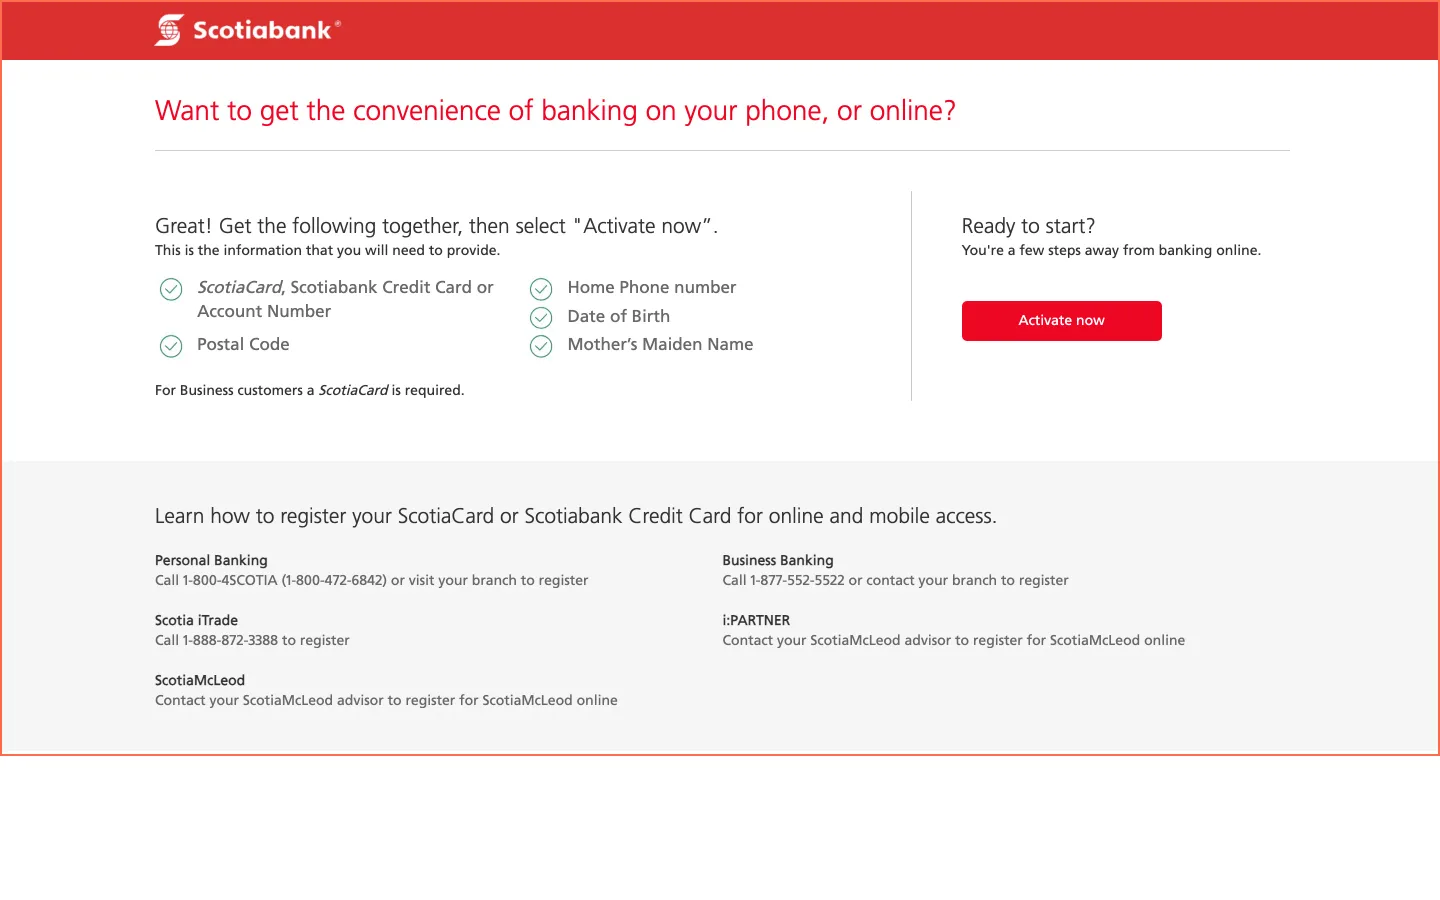Click checkmark icon beside ScotiaCard account number
Viewport: 1440px width, 900px height.
(171, 289)
